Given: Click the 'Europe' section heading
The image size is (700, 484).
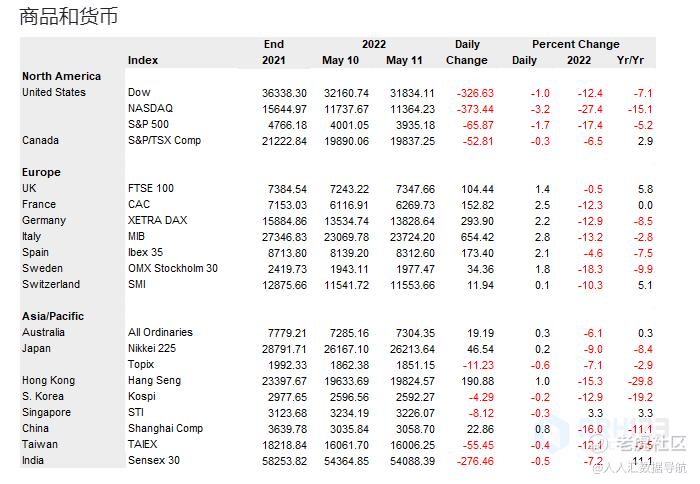Looking at the screenshot, I should [x=41, y=172].
